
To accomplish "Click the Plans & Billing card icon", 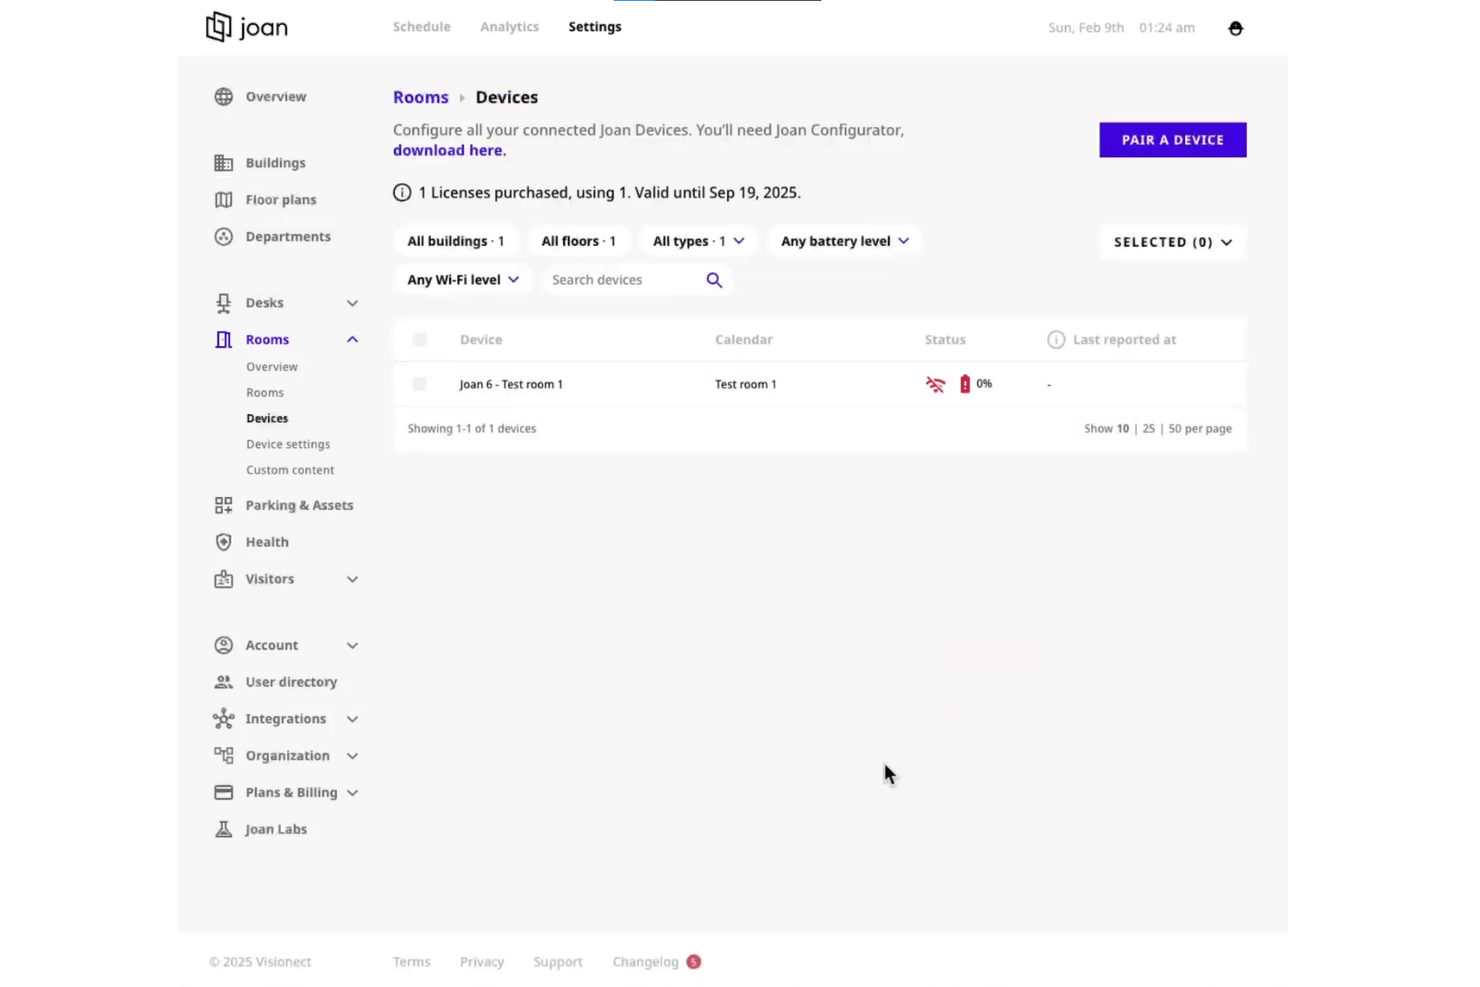I will click(223, 793).
